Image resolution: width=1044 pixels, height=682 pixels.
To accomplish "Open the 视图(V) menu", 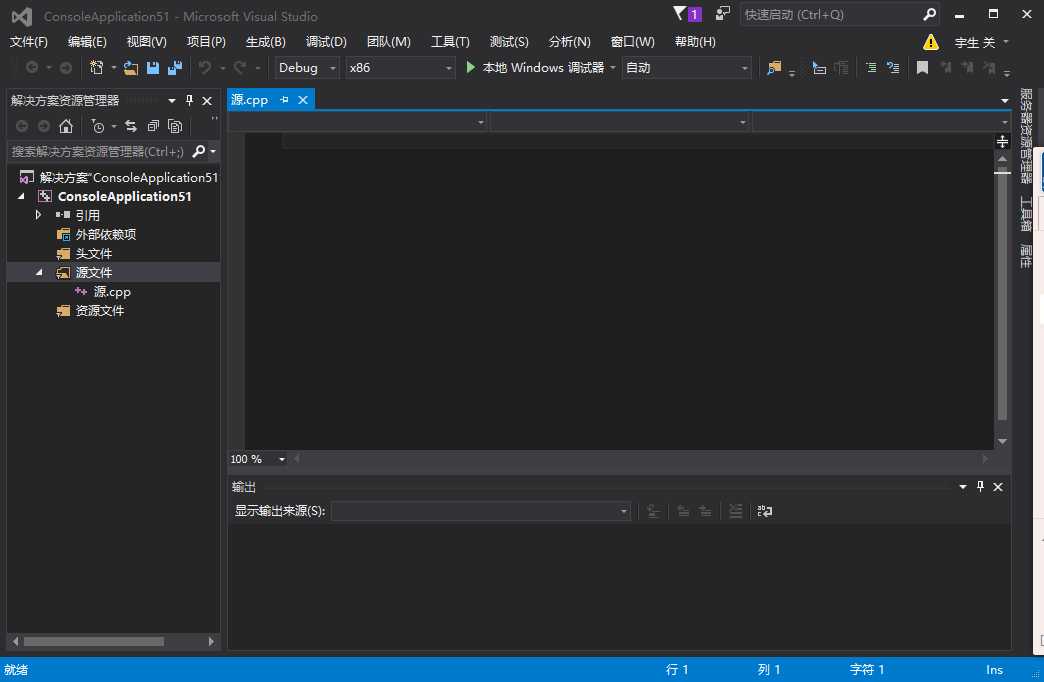I will (x=146, y=42).
